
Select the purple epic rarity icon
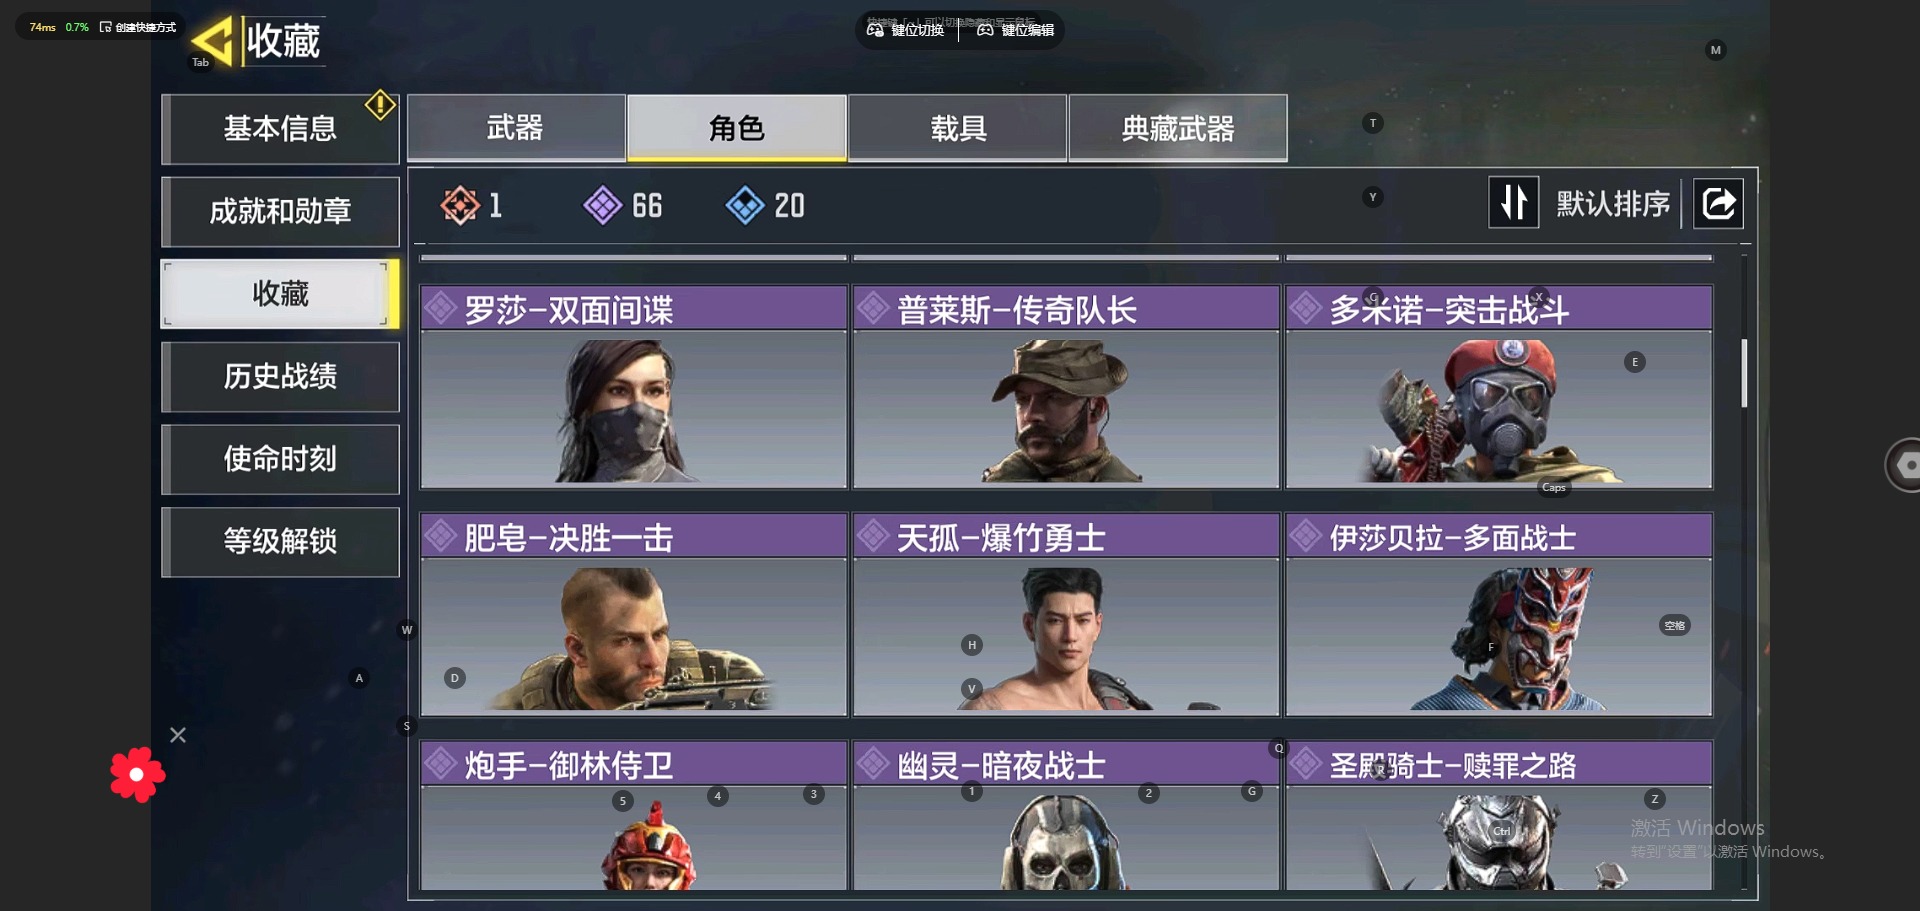pos(602,205)
